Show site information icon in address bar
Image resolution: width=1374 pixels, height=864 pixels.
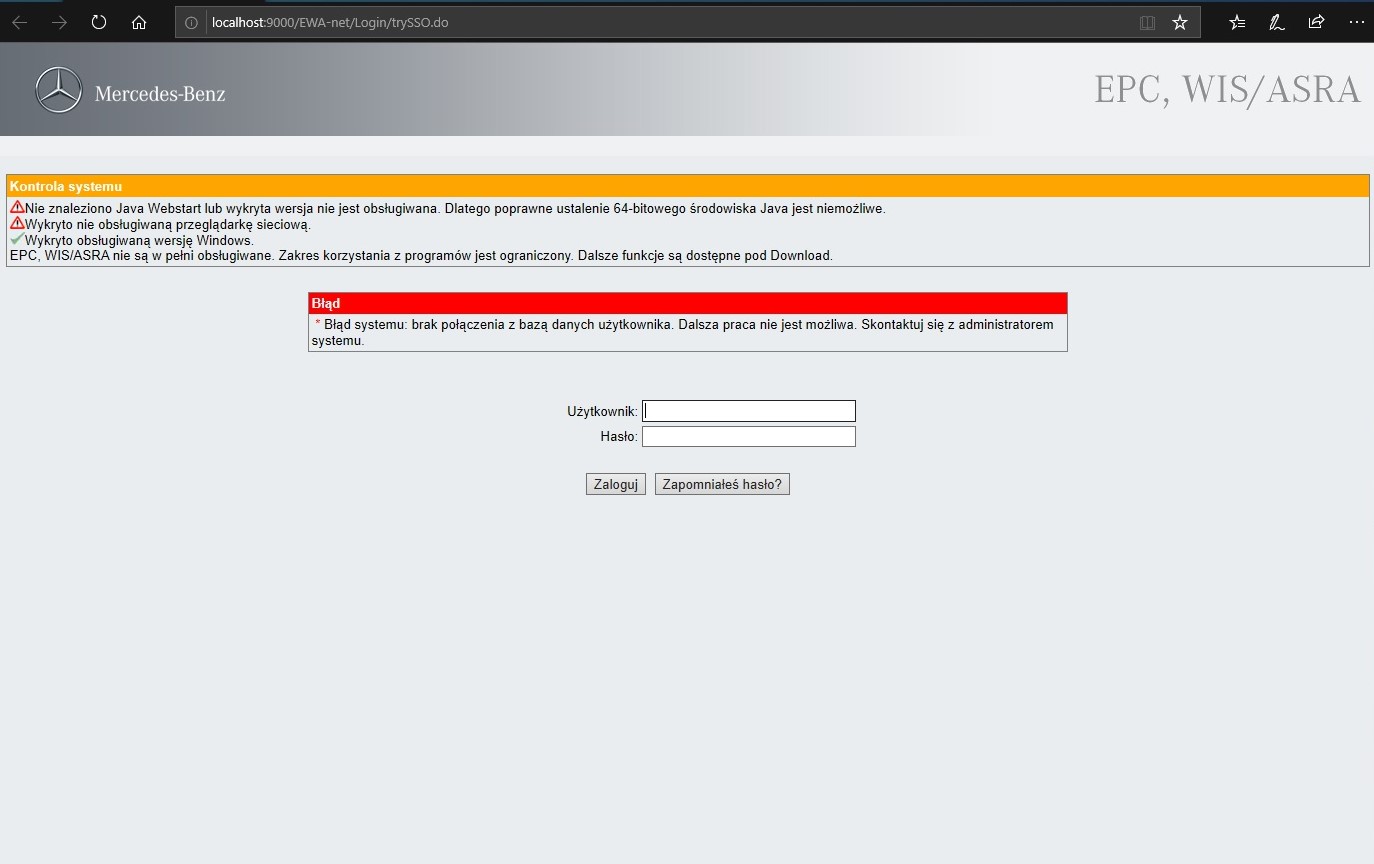192,22
